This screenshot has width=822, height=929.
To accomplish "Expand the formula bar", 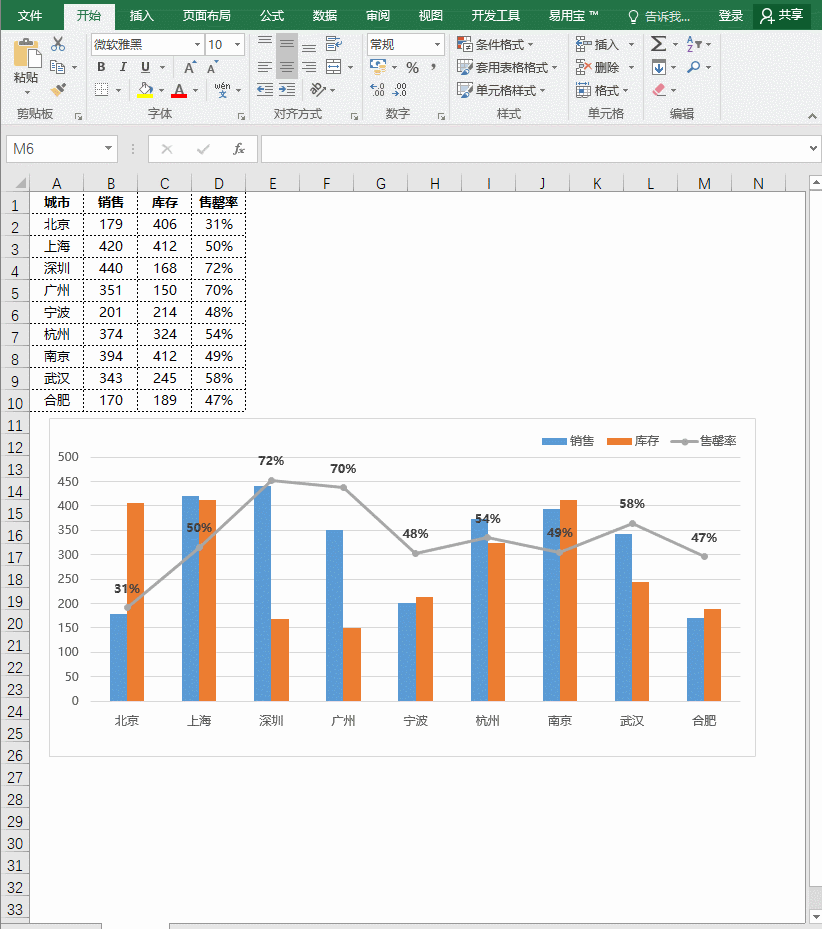I will click(x=813, y=148).
